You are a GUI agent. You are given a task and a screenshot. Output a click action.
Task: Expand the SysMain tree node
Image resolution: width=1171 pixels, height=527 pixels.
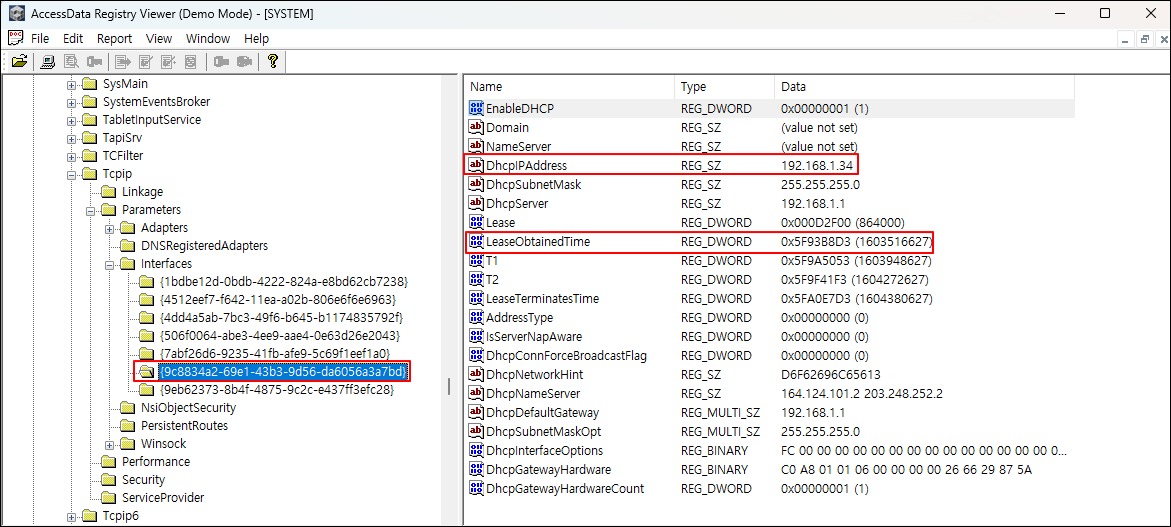72,84
